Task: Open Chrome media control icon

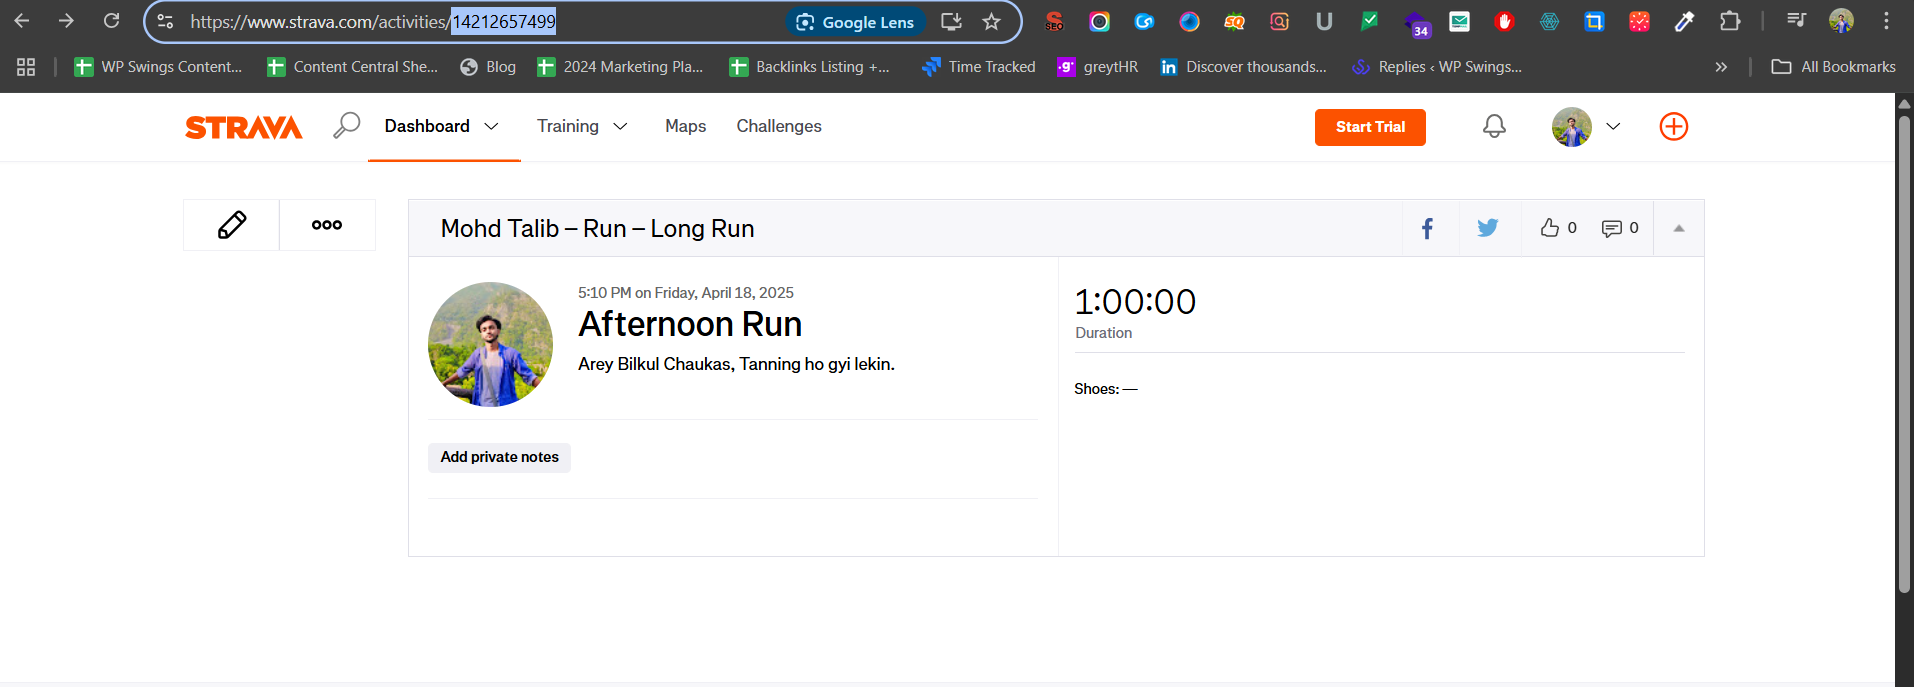Action: click(x=1796, y=21)
